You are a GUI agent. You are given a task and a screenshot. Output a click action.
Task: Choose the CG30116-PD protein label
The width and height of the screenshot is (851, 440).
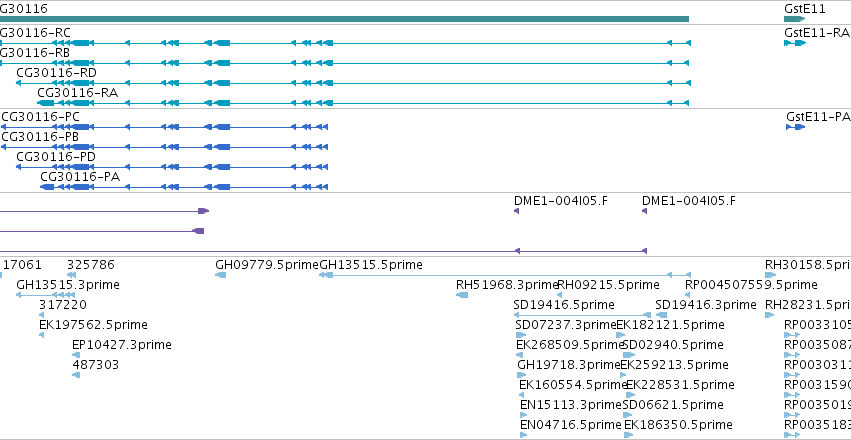pos(57,157)
